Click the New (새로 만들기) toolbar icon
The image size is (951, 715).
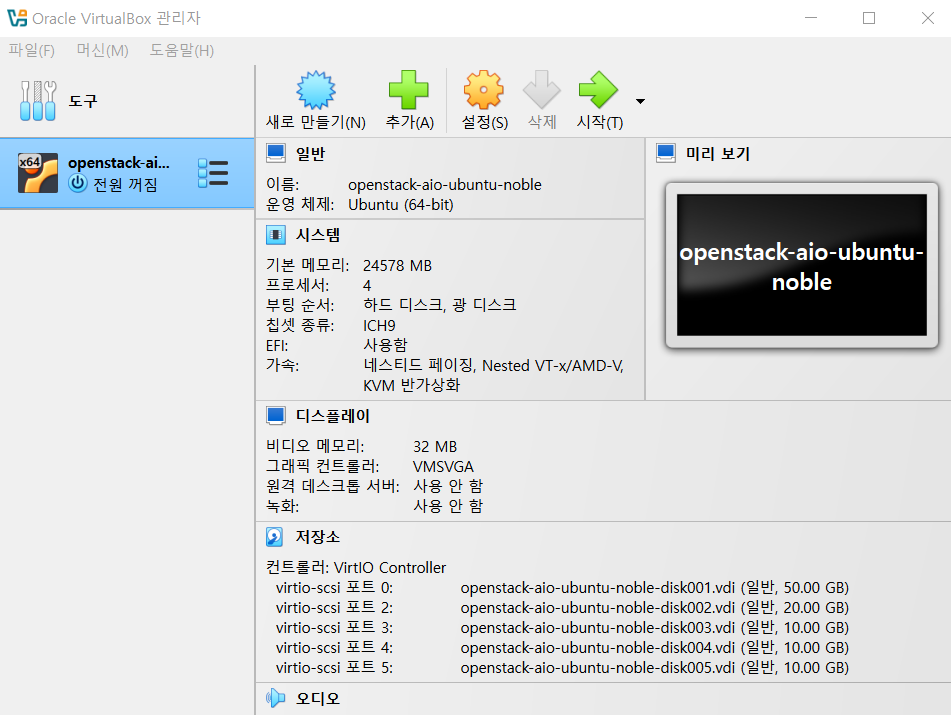[x=315, y=90]
